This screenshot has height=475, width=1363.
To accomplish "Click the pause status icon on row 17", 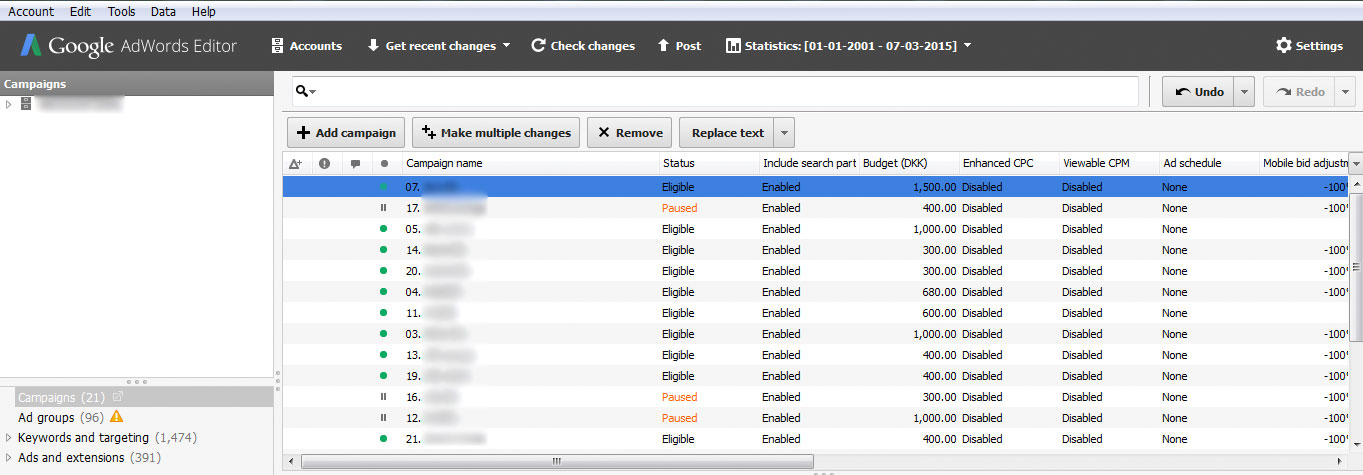I will [383, 208].
